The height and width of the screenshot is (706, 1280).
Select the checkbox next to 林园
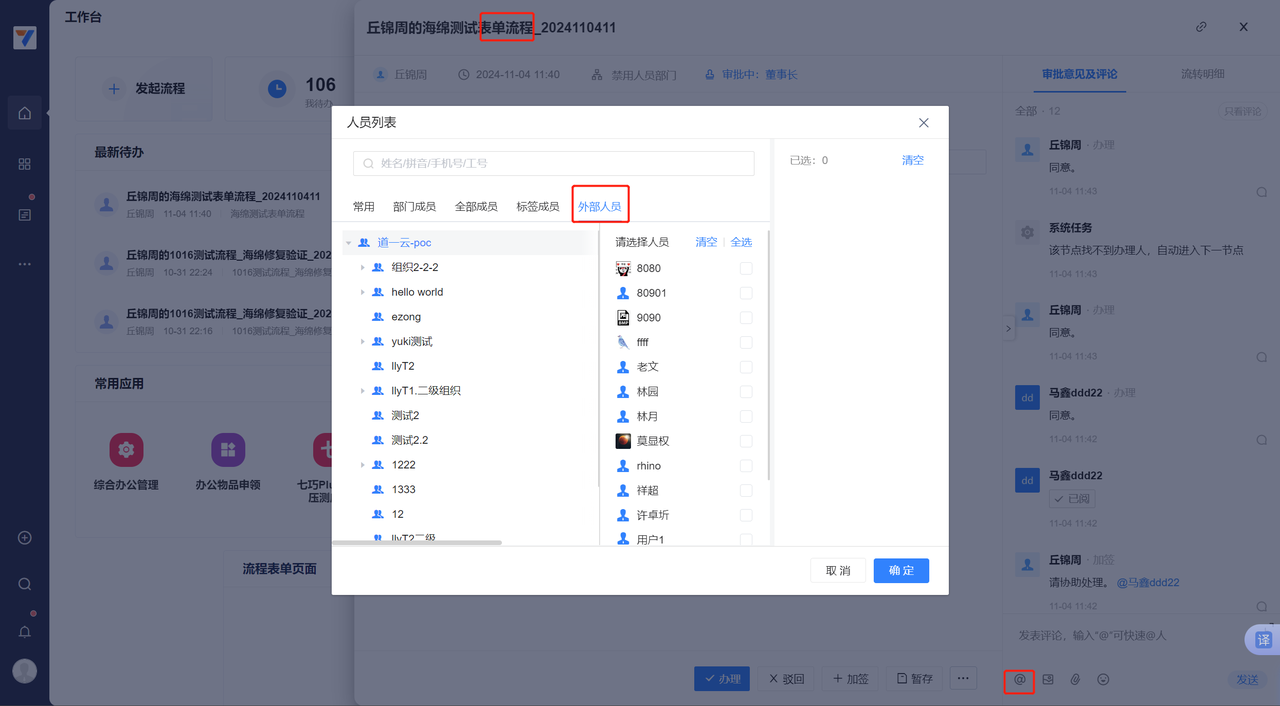(746, 392)
